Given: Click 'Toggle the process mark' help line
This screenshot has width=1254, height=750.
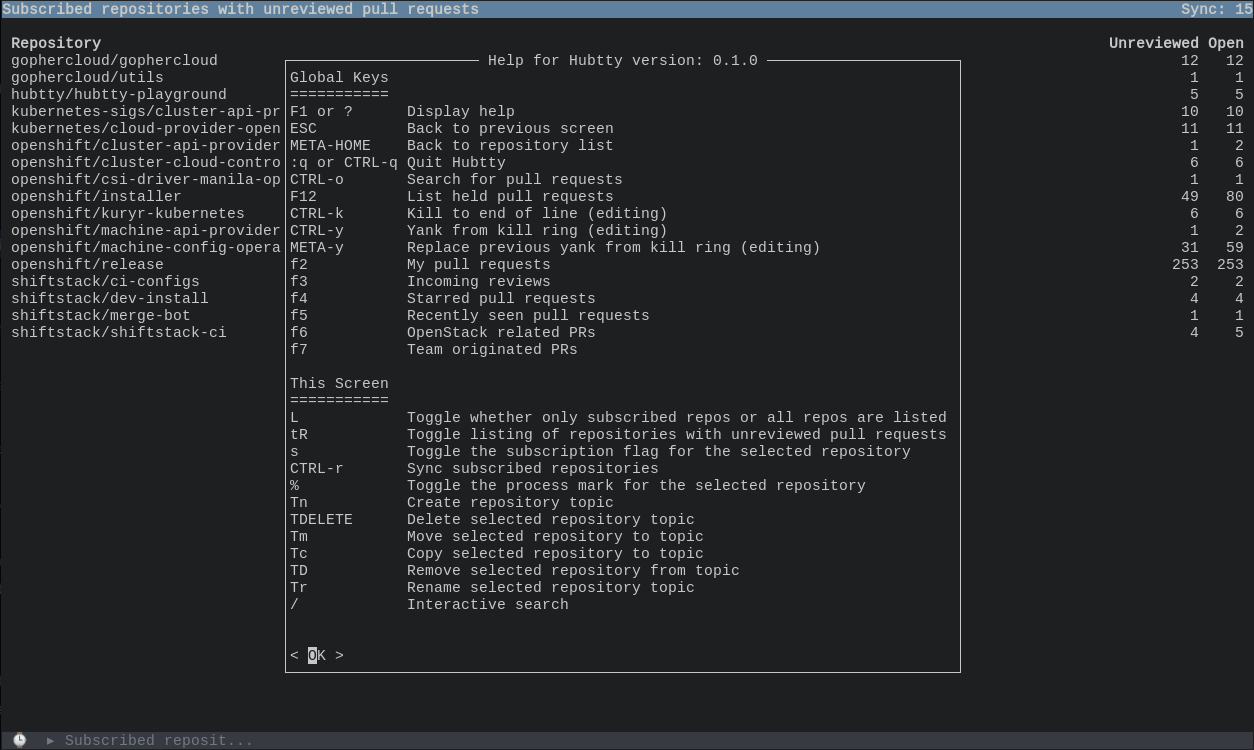Looking at the screenshot, I should (x=636, y=485).
